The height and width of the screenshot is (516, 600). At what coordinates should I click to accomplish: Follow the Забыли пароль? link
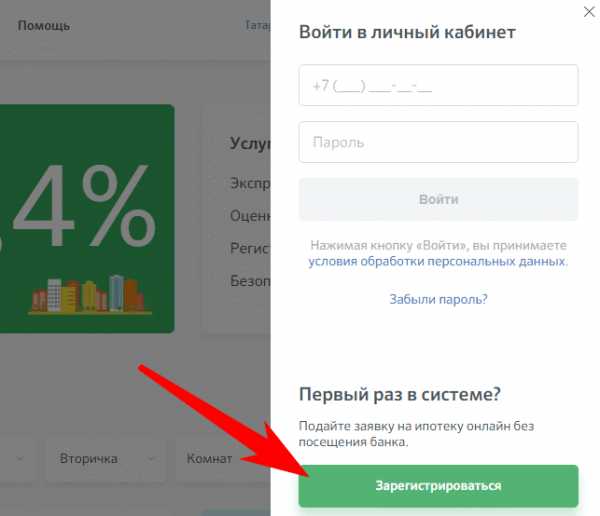pos(439,299)
